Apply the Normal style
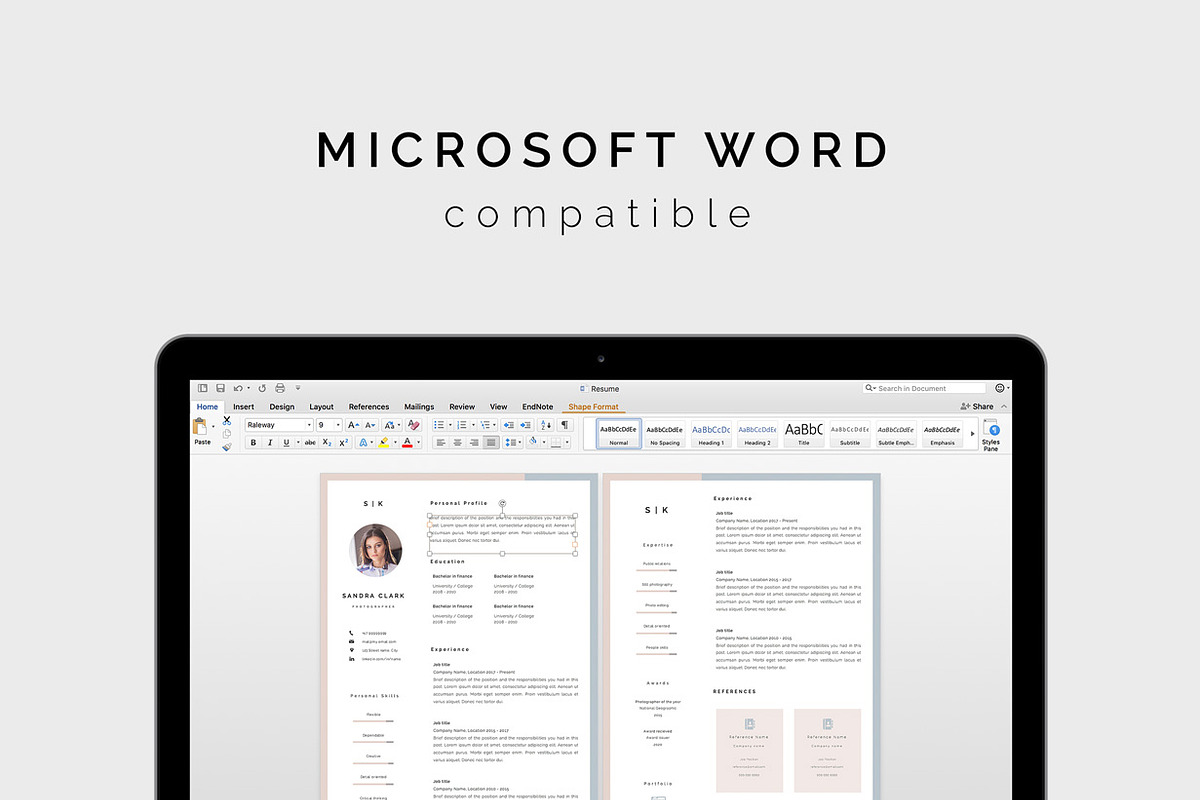 [x=619, y=434]
